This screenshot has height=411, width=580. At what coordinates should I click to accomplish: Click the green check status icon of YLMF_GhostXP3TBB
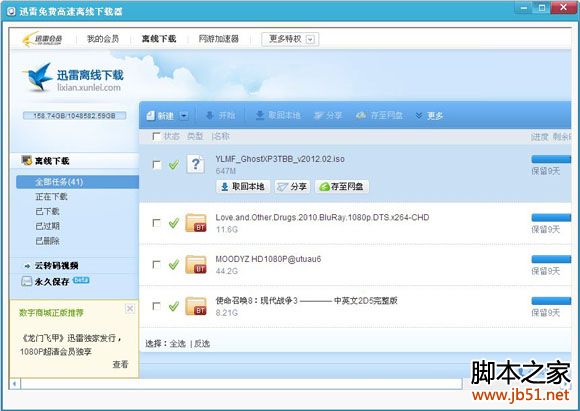[x=174, y=165]
